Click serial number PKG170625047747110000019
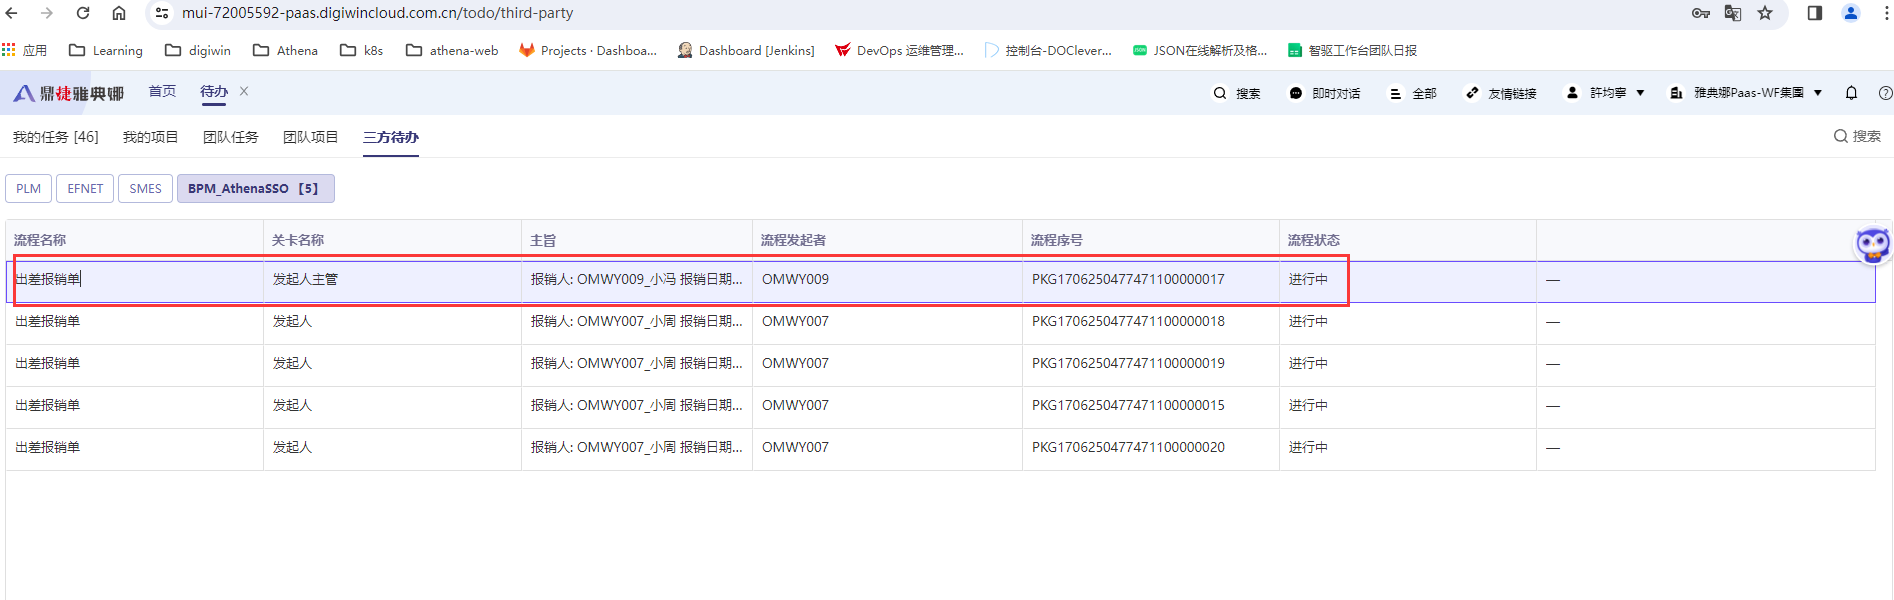 1128,363
